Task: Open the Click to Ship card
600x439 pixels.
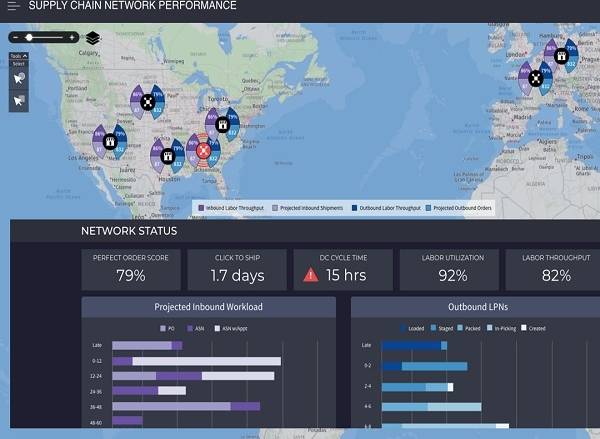Action: click(x=236, y=268)
